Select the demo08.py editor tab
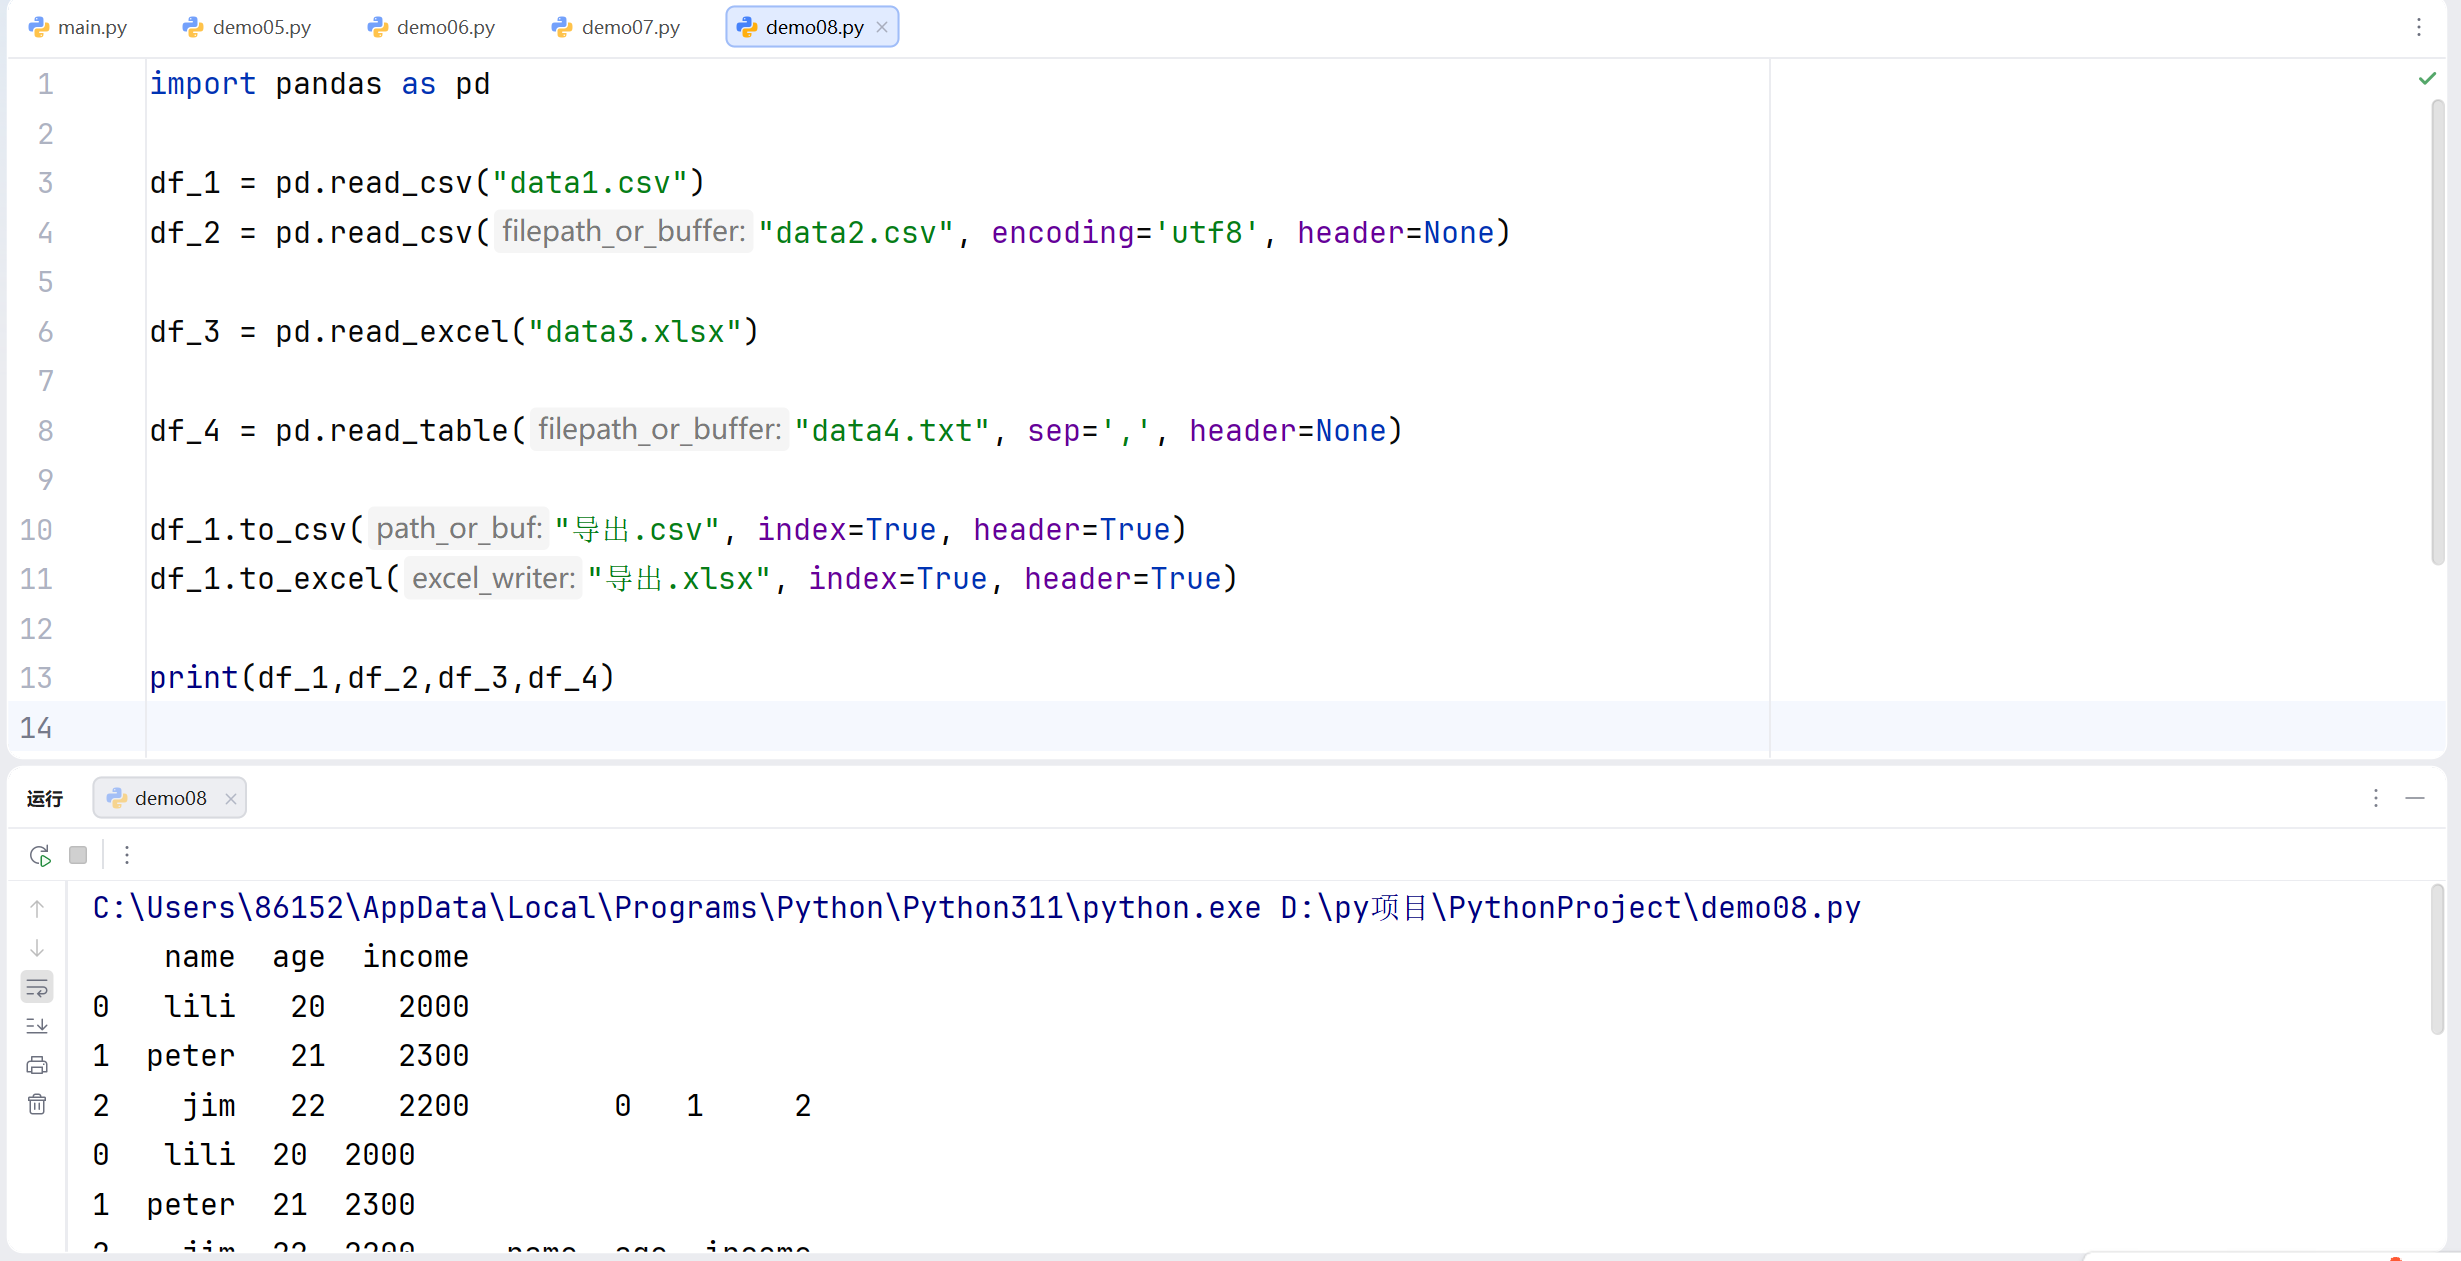Image resolution: width=2461 pixels, height=1261 pixels. (x=812, y=27)
